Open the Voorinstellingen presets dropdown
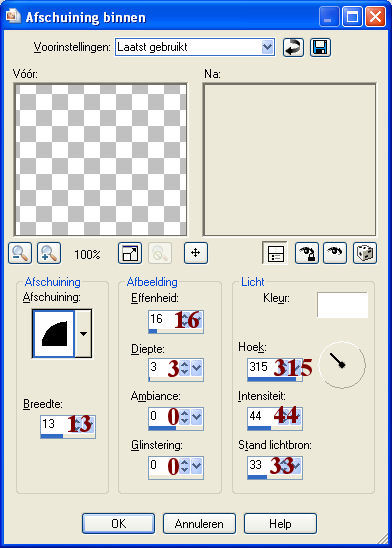 (x=267, y=47)
